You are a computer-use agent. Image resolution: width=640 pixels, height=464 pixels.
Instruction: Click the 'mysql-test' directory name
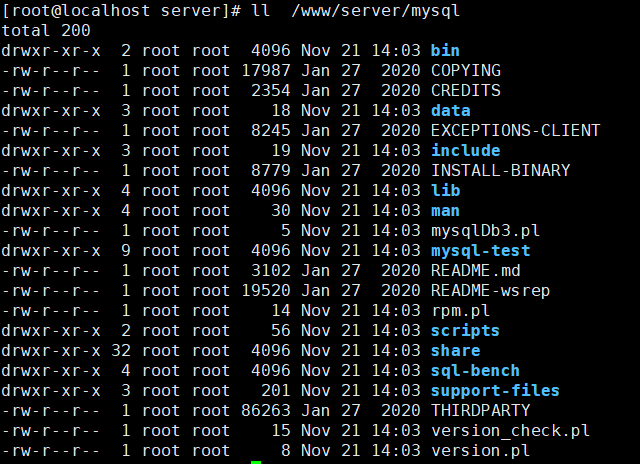click(x=481, y=251)
